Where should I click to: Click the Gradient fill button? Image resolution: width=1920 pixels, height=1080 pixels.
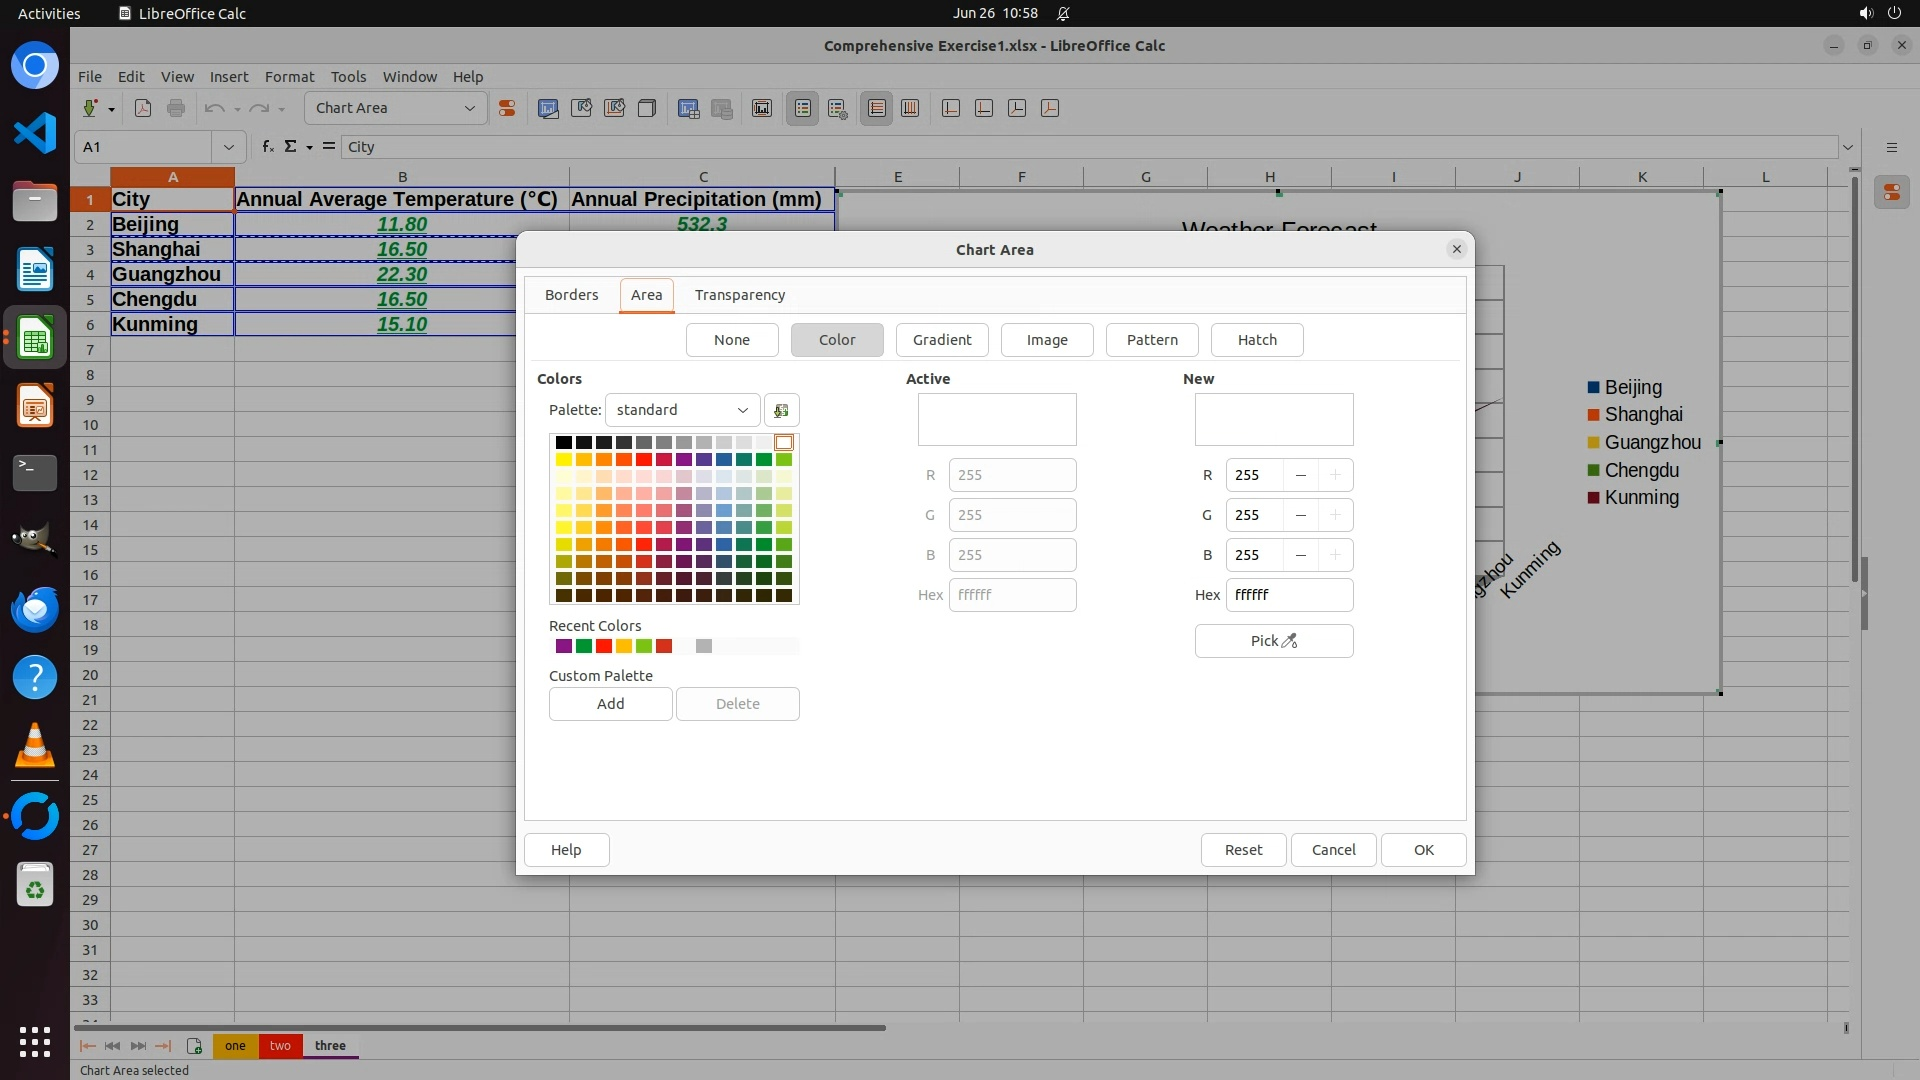(x=941, y=340)
